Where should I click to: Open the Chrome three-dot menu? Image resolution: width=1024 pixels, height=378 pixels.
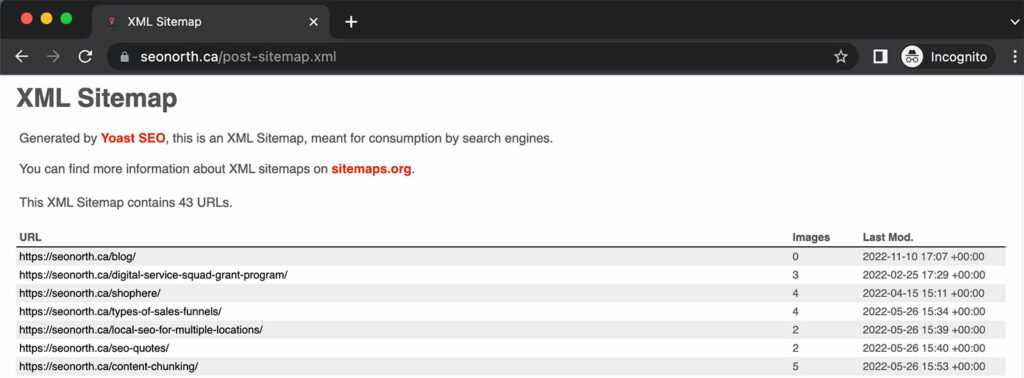click(x=1015, y=57)
